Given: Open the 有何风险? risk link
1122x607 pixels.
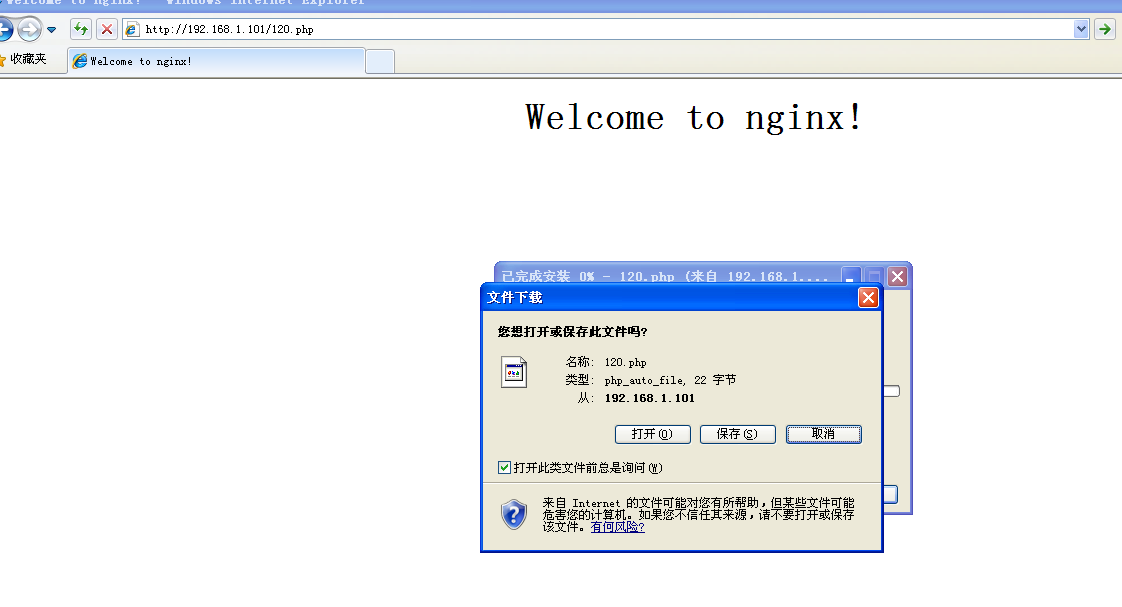Looking at the screenshot, I should tap(618, 527).
